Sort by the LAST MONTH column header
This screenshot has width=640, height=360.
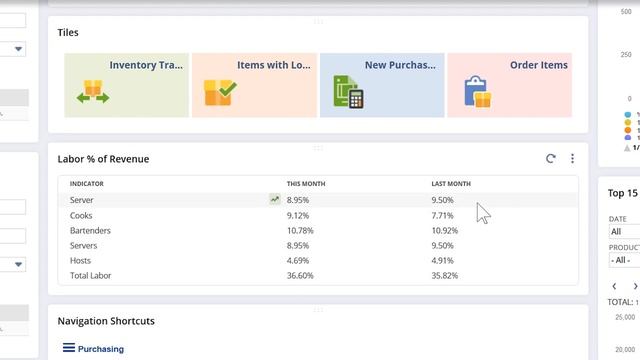tap(451, 184)
